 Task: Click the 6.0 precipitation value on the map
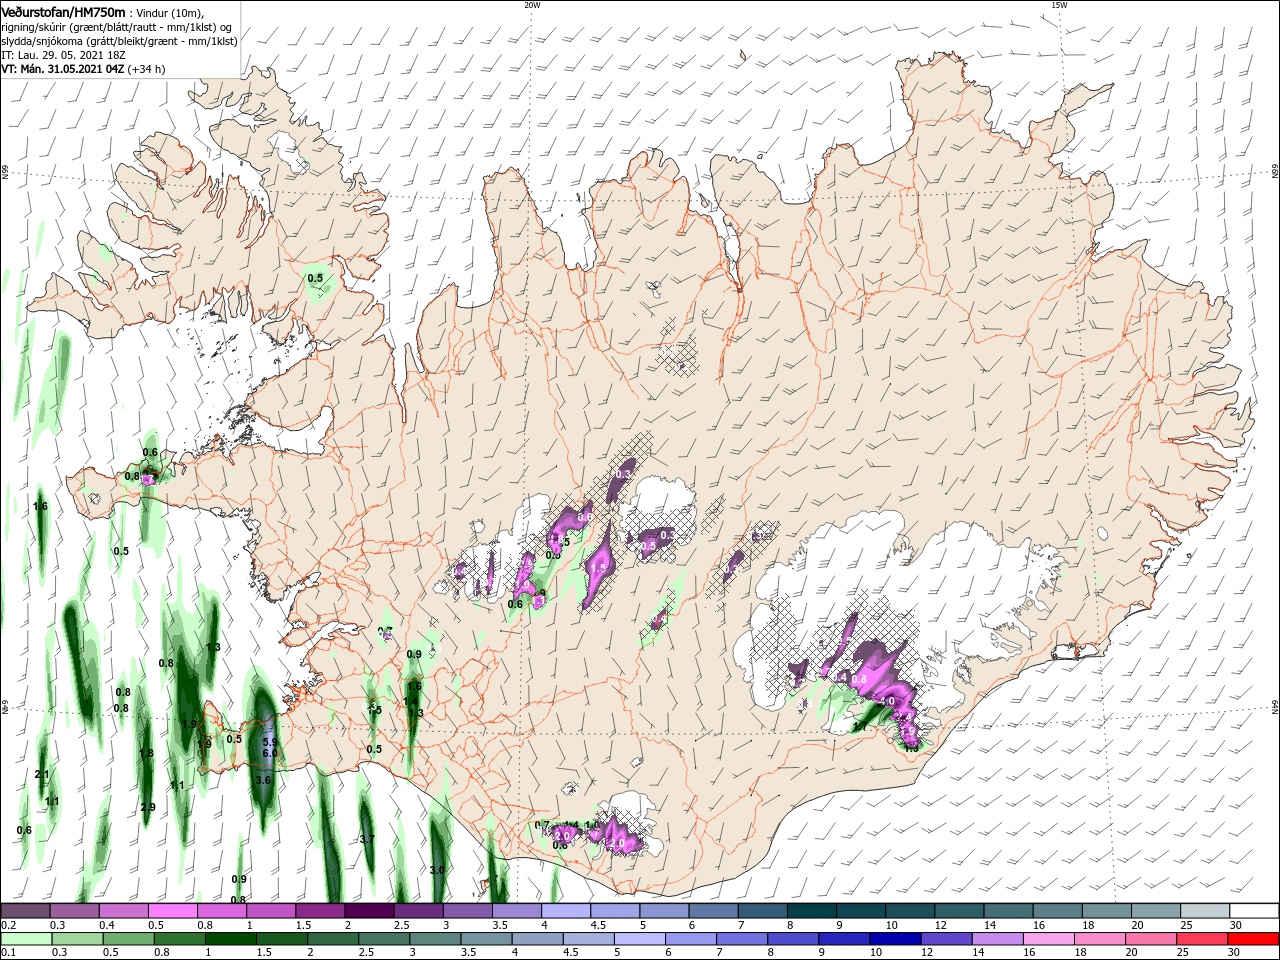[269, 753]
